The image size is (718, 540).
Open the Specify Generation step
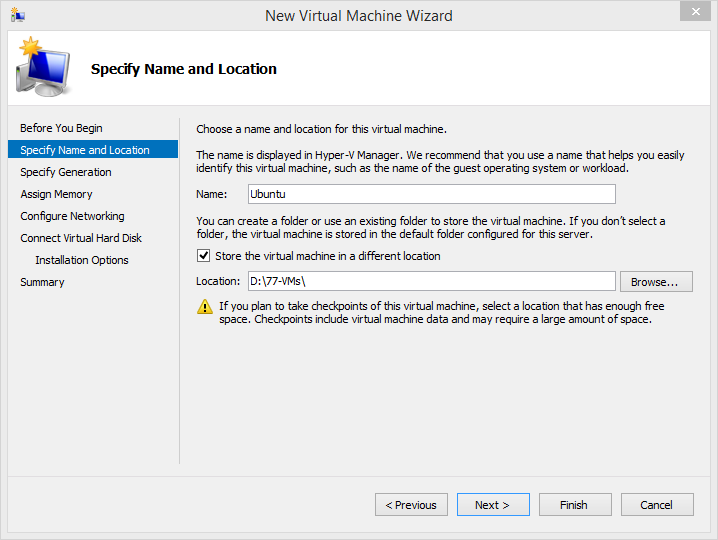[66, 172]
